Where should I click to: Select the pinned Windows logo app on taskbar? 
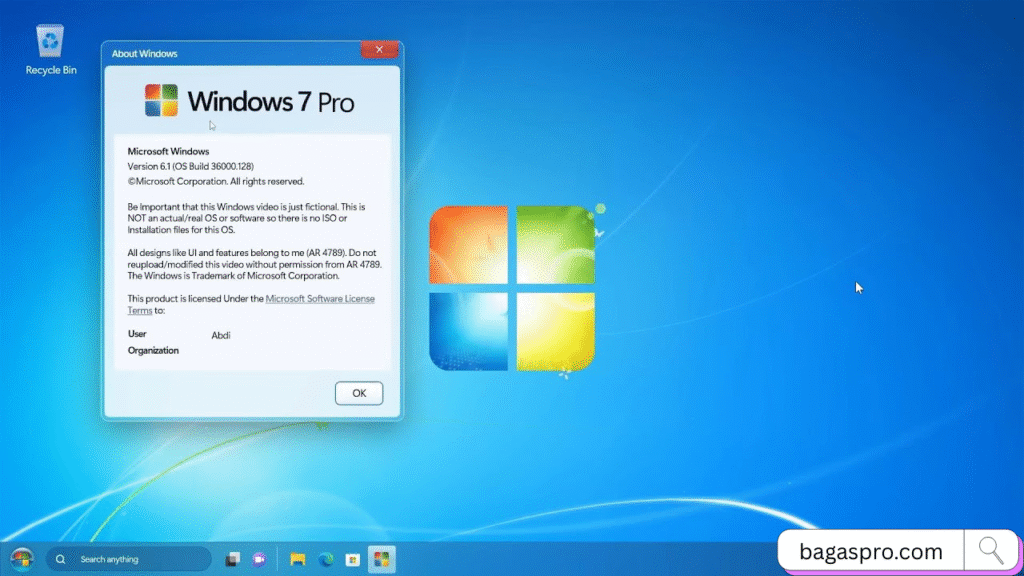pos(381,559)
